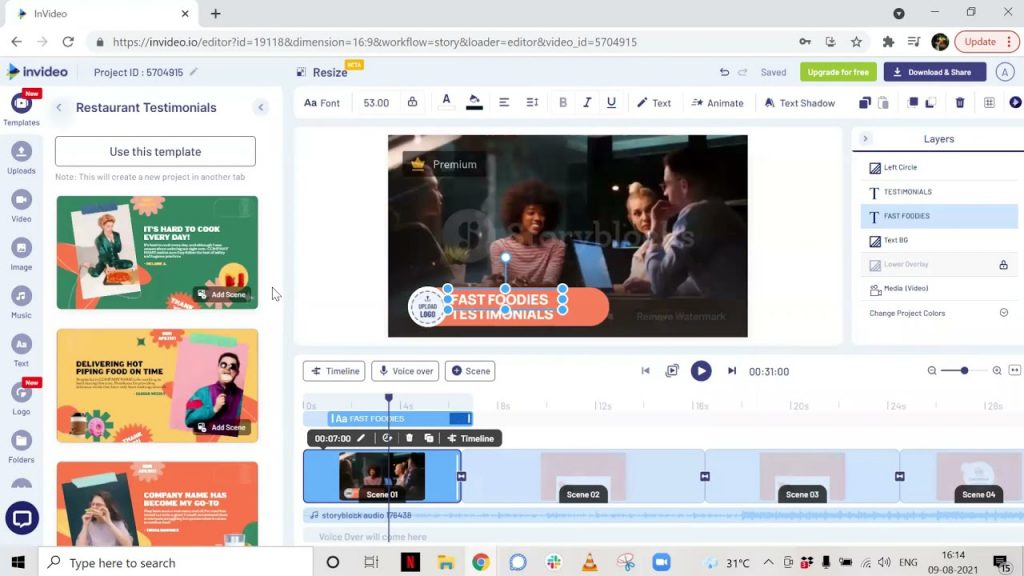The width and height of the screenshot is (1024, 576).
Task: Expand the Change Project Colors section
Action: (1005, 313)
